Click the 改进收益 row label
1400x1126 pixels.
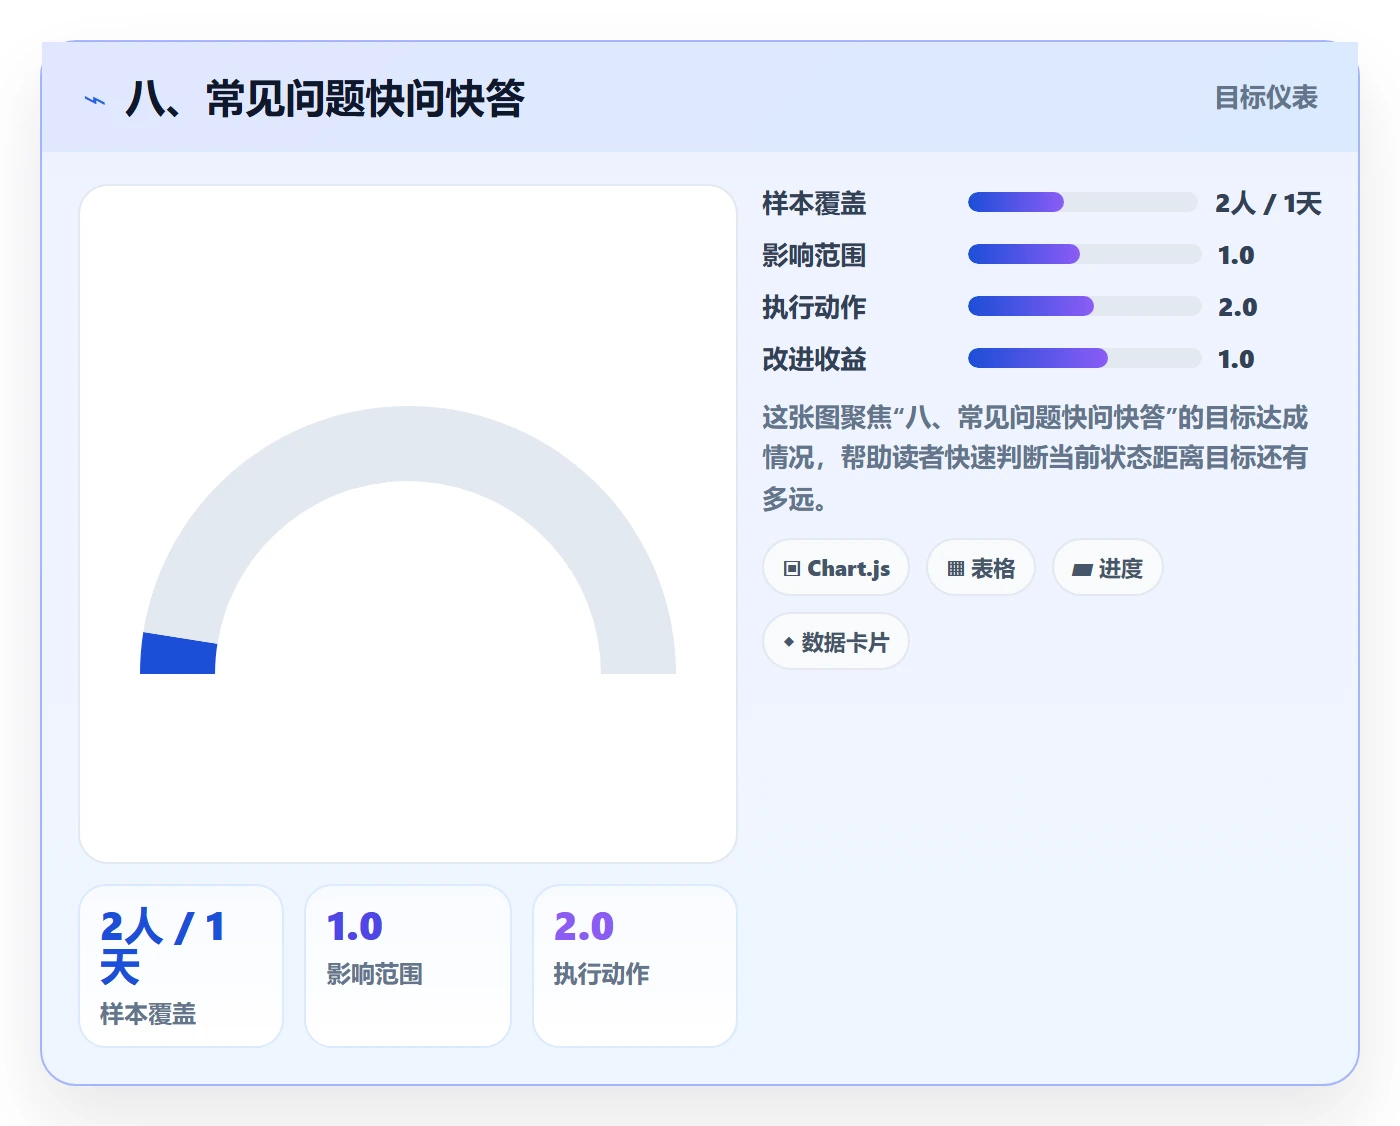tap(814, 360)
